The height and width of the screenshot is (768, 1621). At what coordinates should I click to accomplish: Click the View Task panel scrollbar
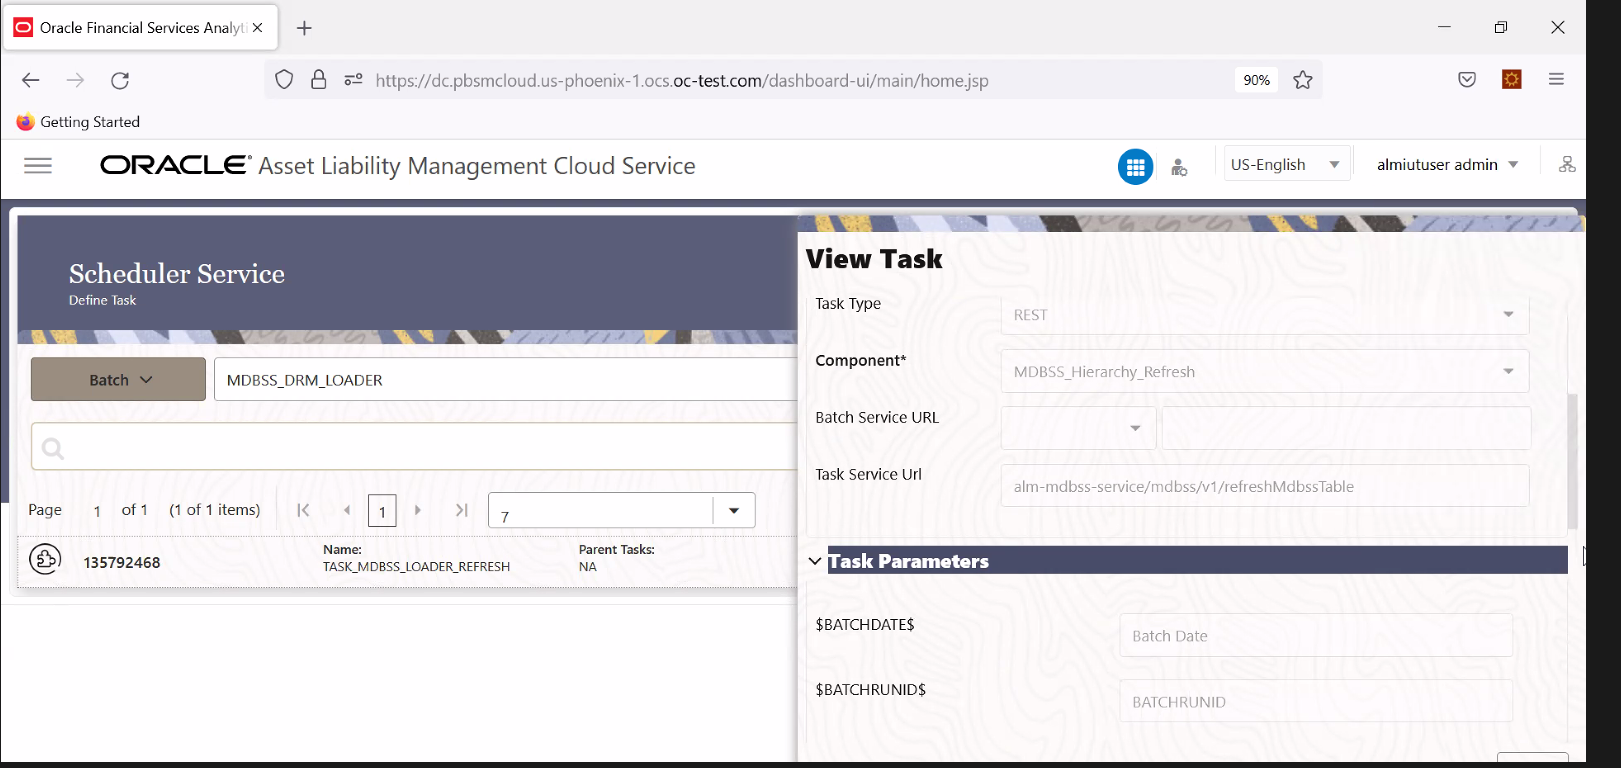[1572, 461]
